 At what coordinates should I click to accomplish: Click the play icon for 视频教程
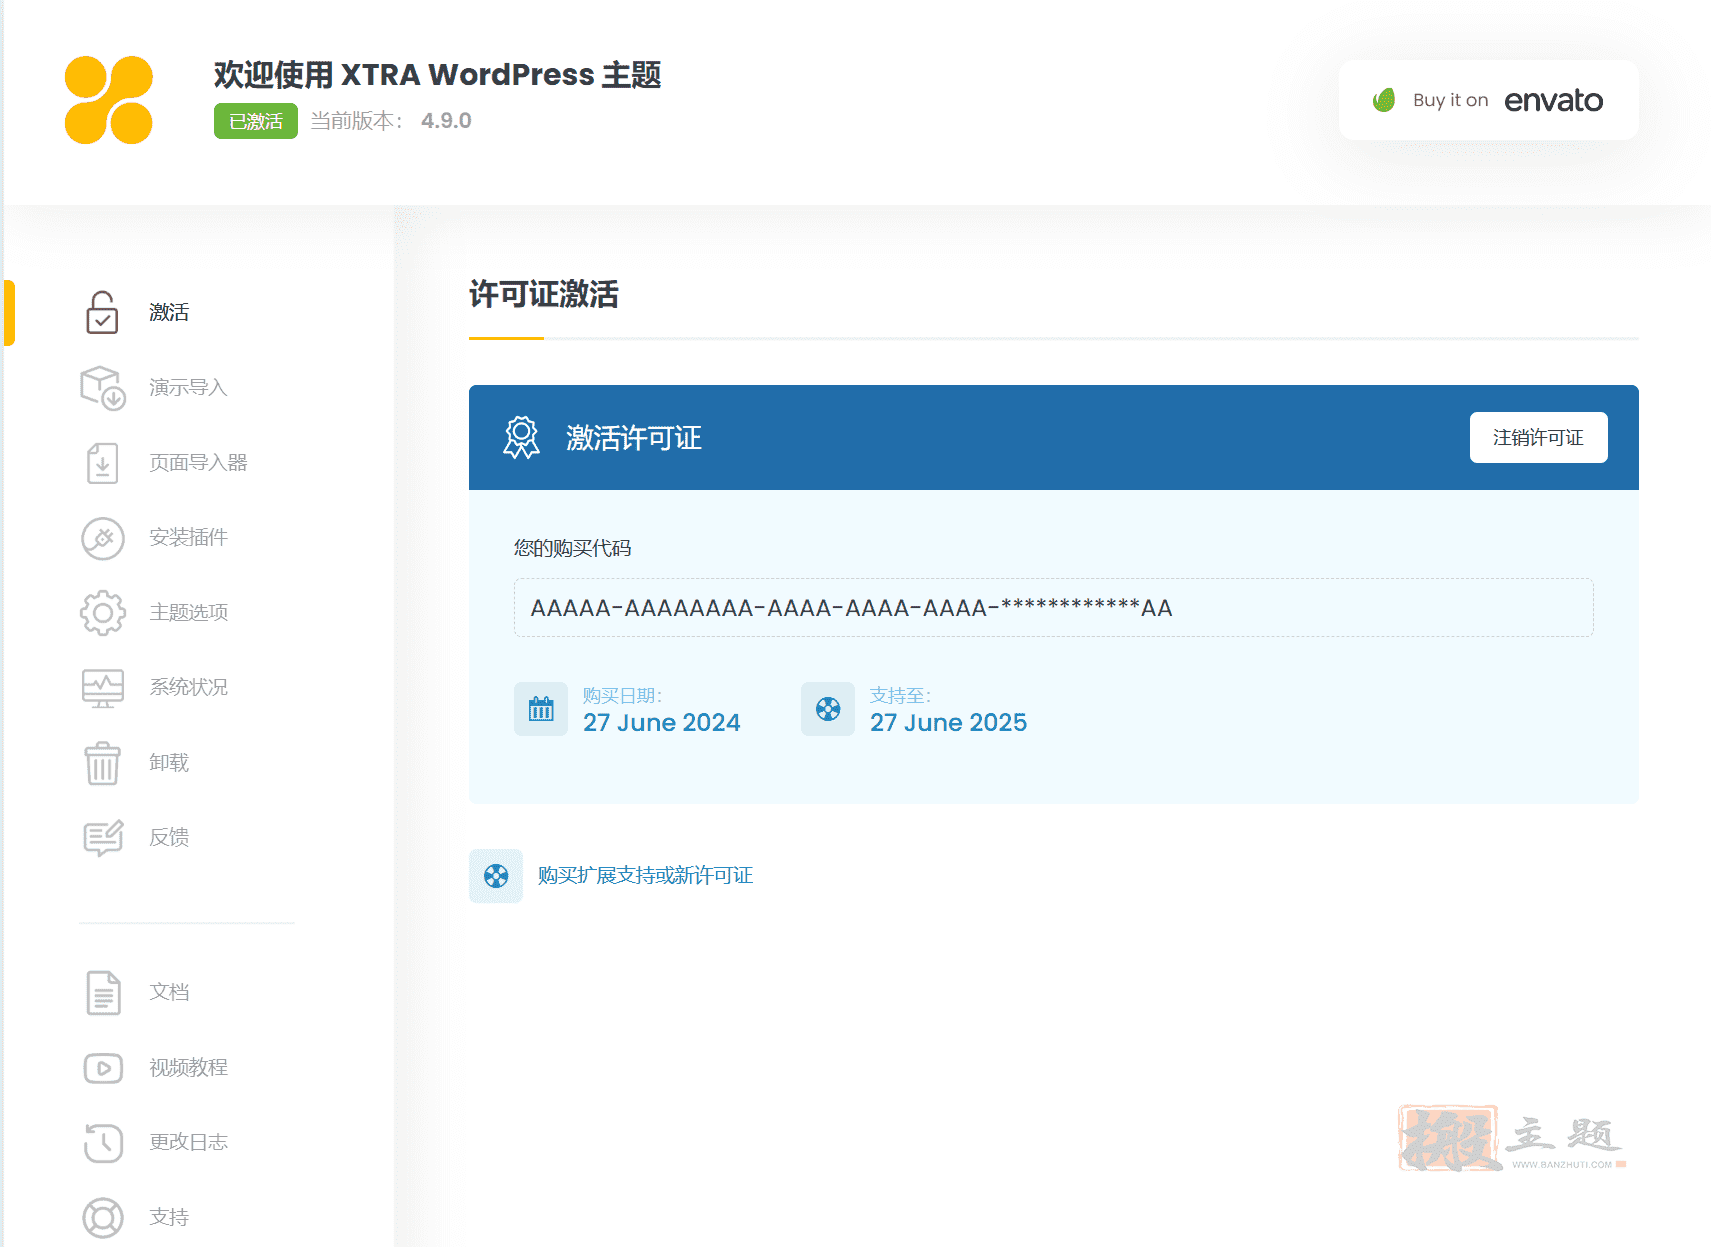coord(102,1068)
